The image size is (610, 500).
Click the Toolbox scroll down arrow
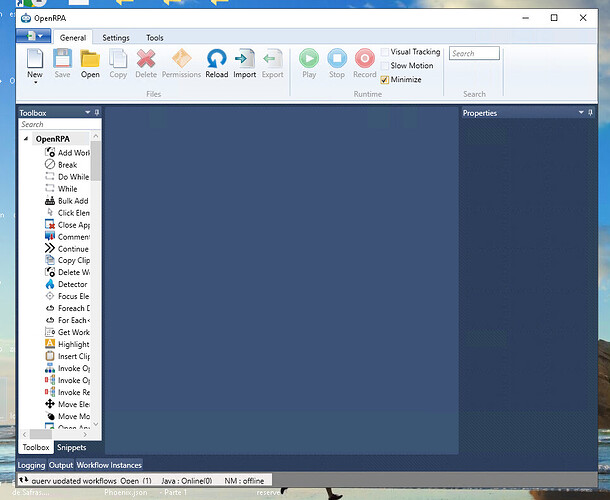pos(96,424)
